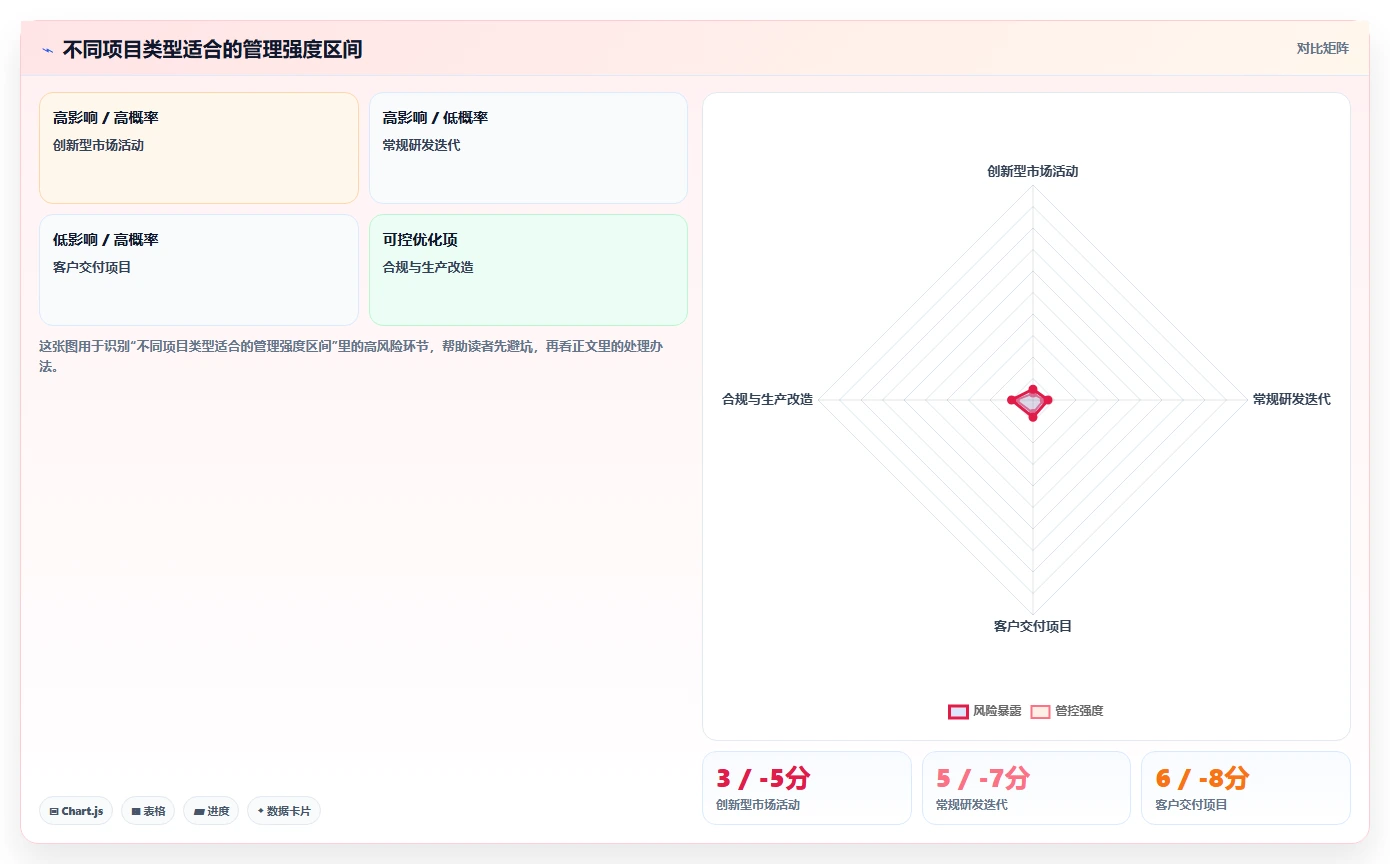Click the 数据卡片 tag icon

[261, 811]
